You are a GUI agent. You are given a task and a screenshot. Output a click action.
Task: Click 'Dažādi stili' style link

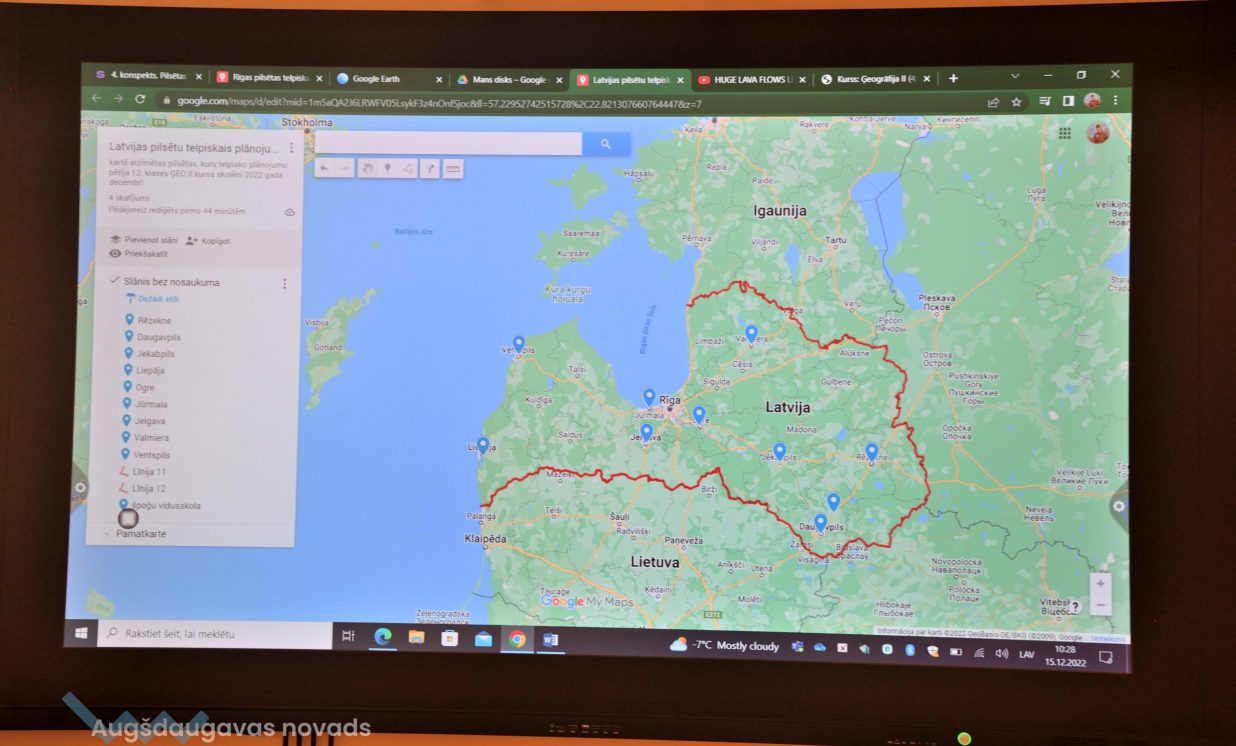click(158, 299)
